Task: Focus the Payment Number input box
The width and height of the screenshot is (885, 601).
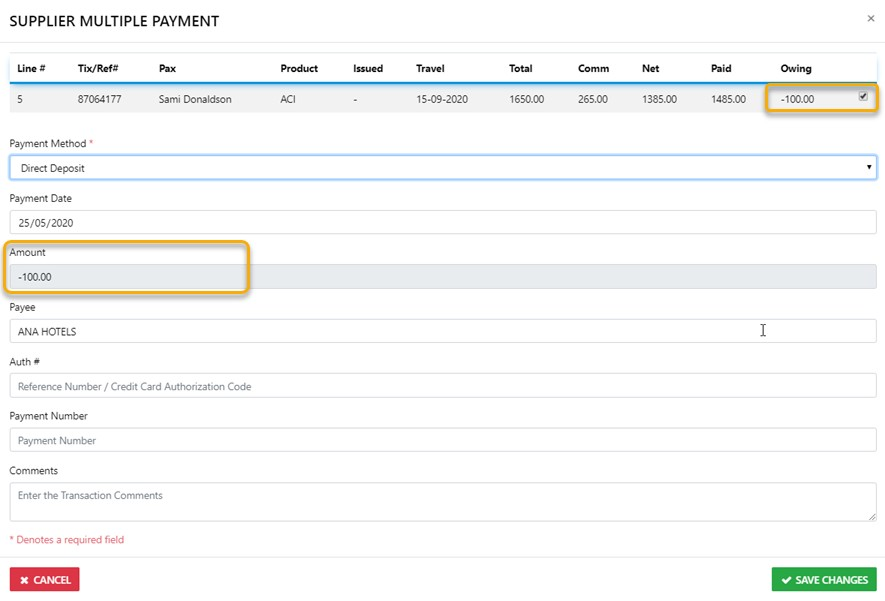Action: click(x=442, y=440)
